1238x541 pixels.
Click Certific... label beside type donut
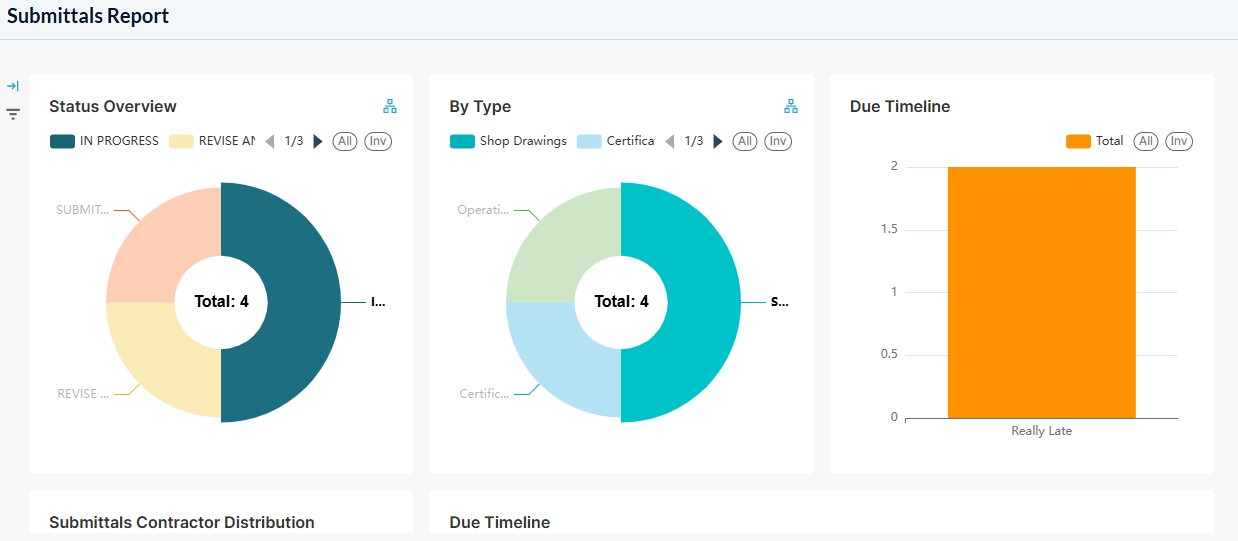tap(484, 394)
